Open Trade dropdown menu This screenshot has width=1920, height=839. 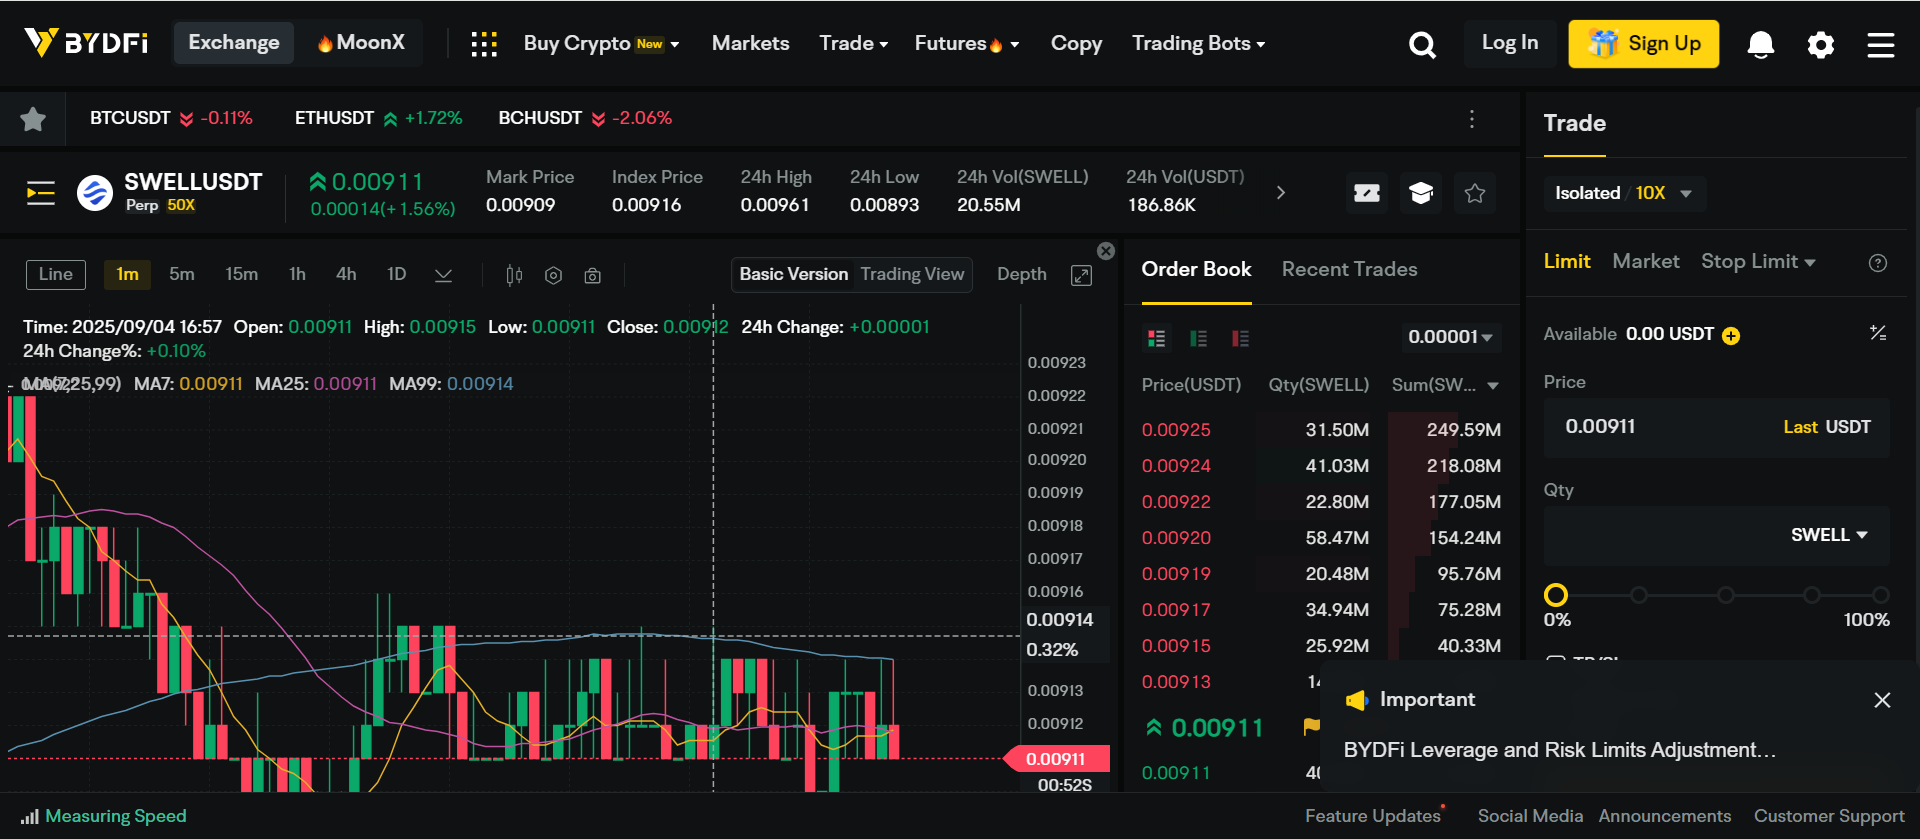click(853, 44)
